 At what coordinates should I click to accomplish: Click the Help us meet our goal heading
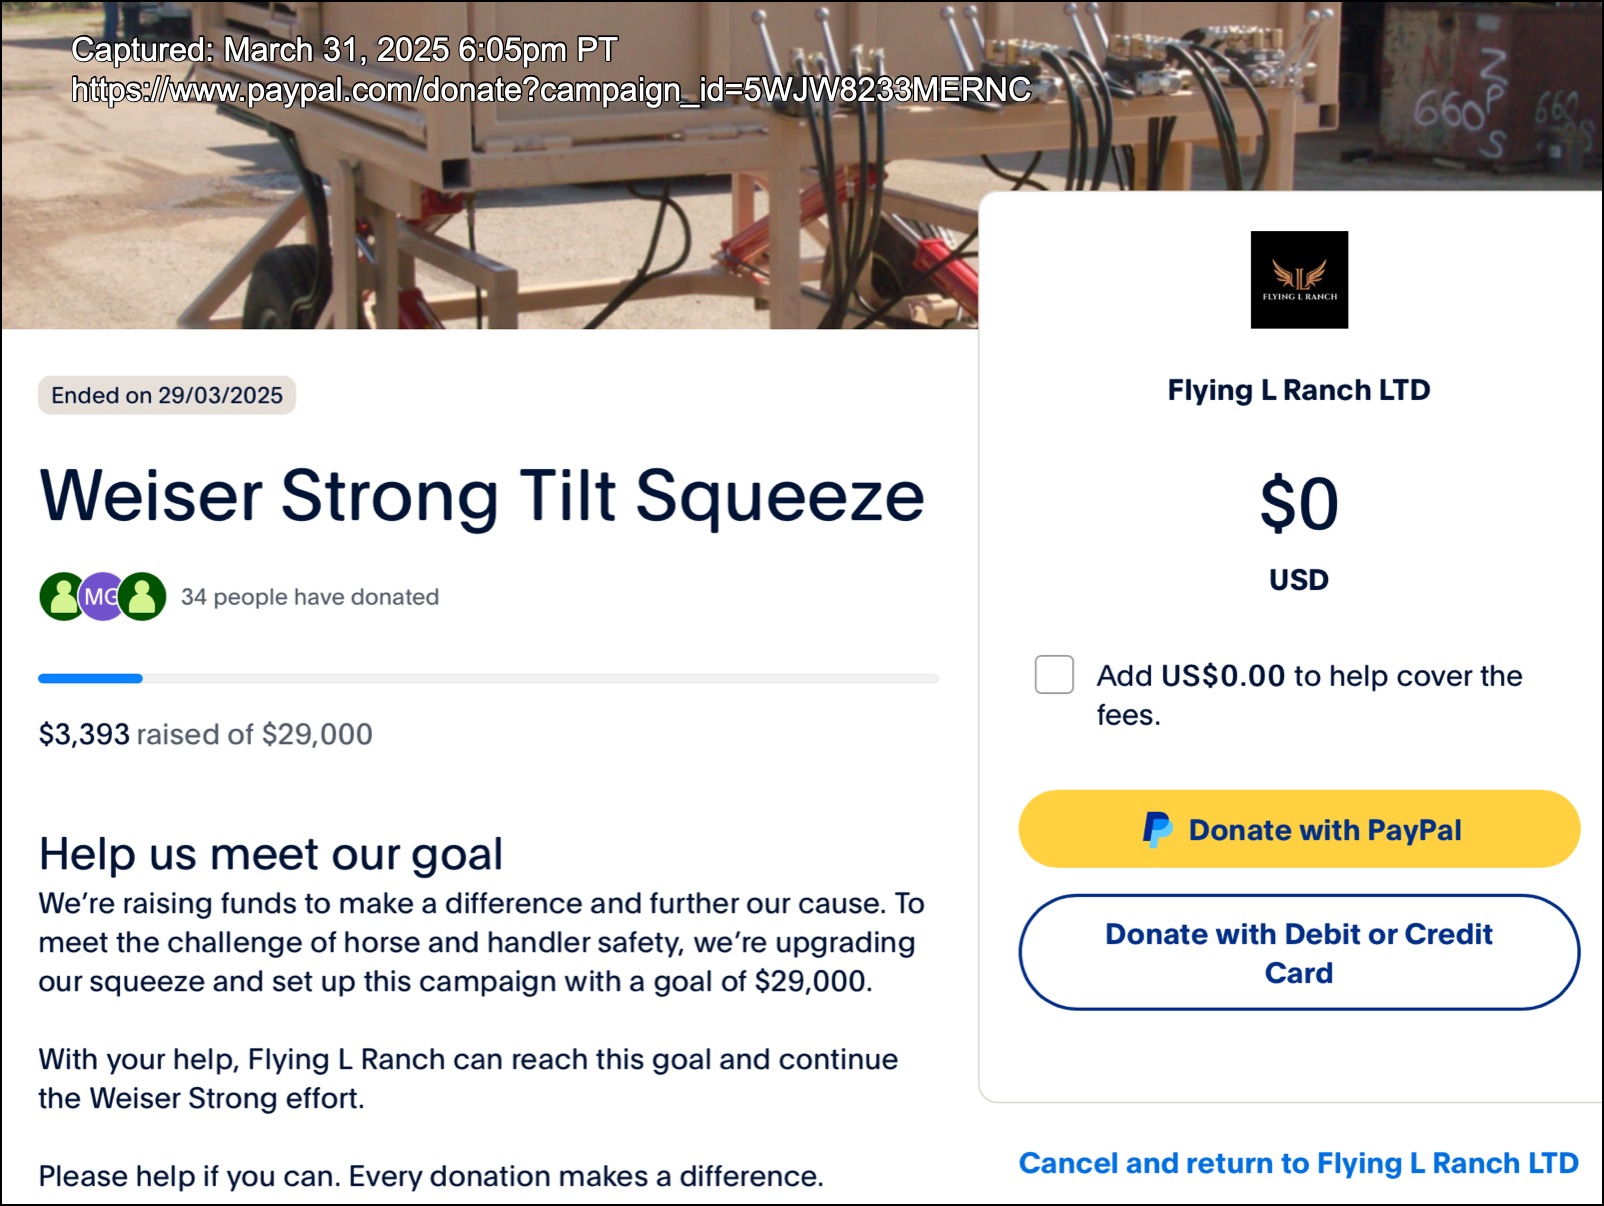(270, 854)
